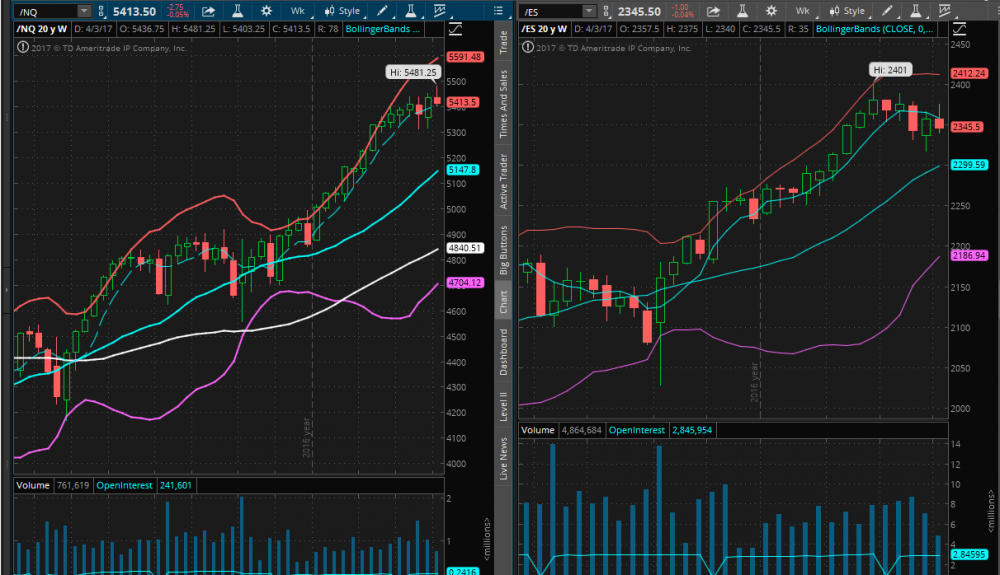Screen dimensions: 1000x575
Task: Open the share menu on the /NQ chart
Action: 207,11
